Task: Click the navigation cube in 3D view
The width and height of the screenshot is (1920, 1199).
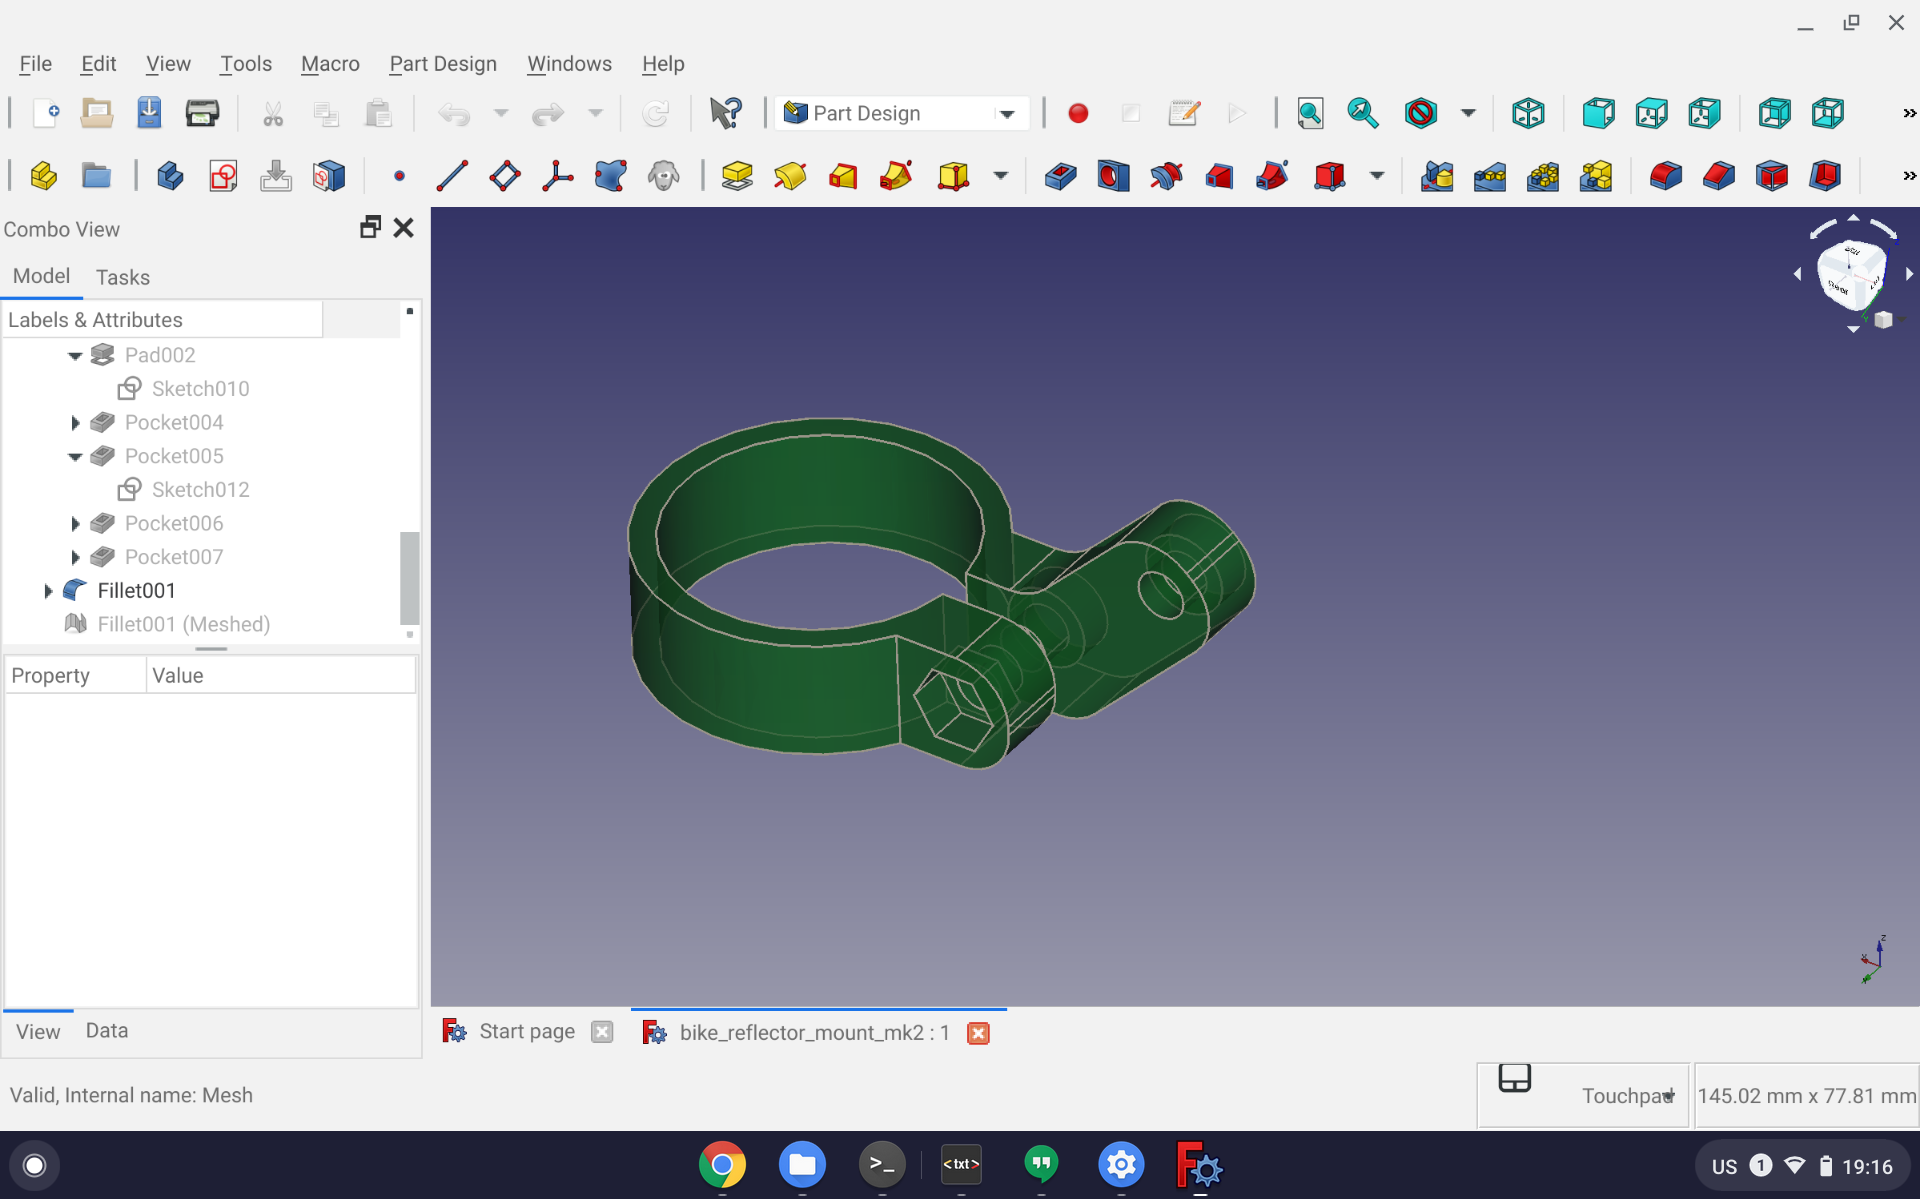Action: (x=1851, y=274)
